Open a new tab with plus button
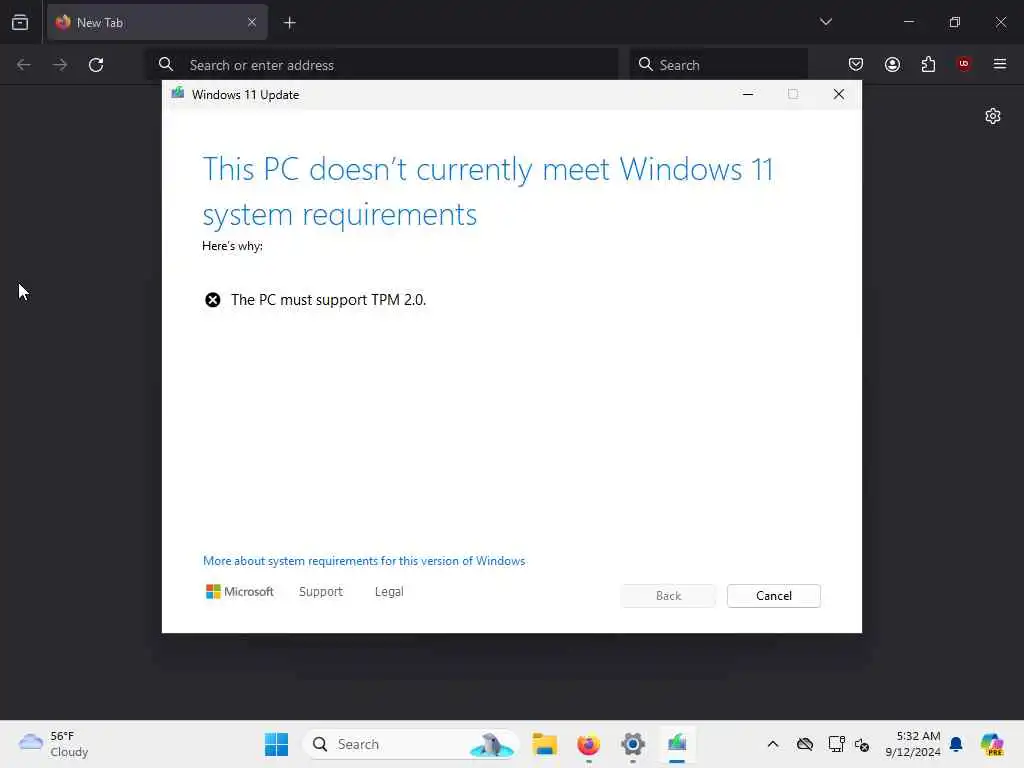The height and width of the screenshot is (768, 1024). pyautogui.click(x=289, y=23)
